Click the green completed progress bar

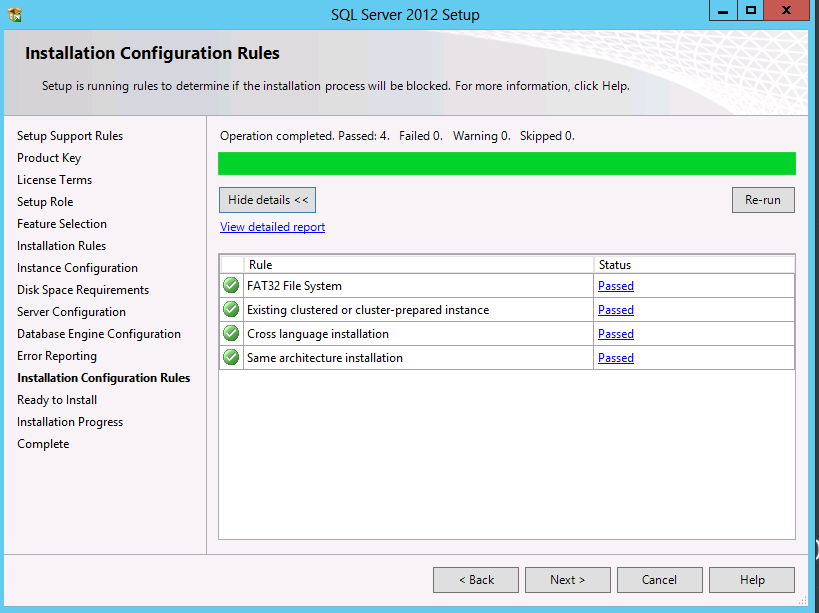[x=507, y=163]
